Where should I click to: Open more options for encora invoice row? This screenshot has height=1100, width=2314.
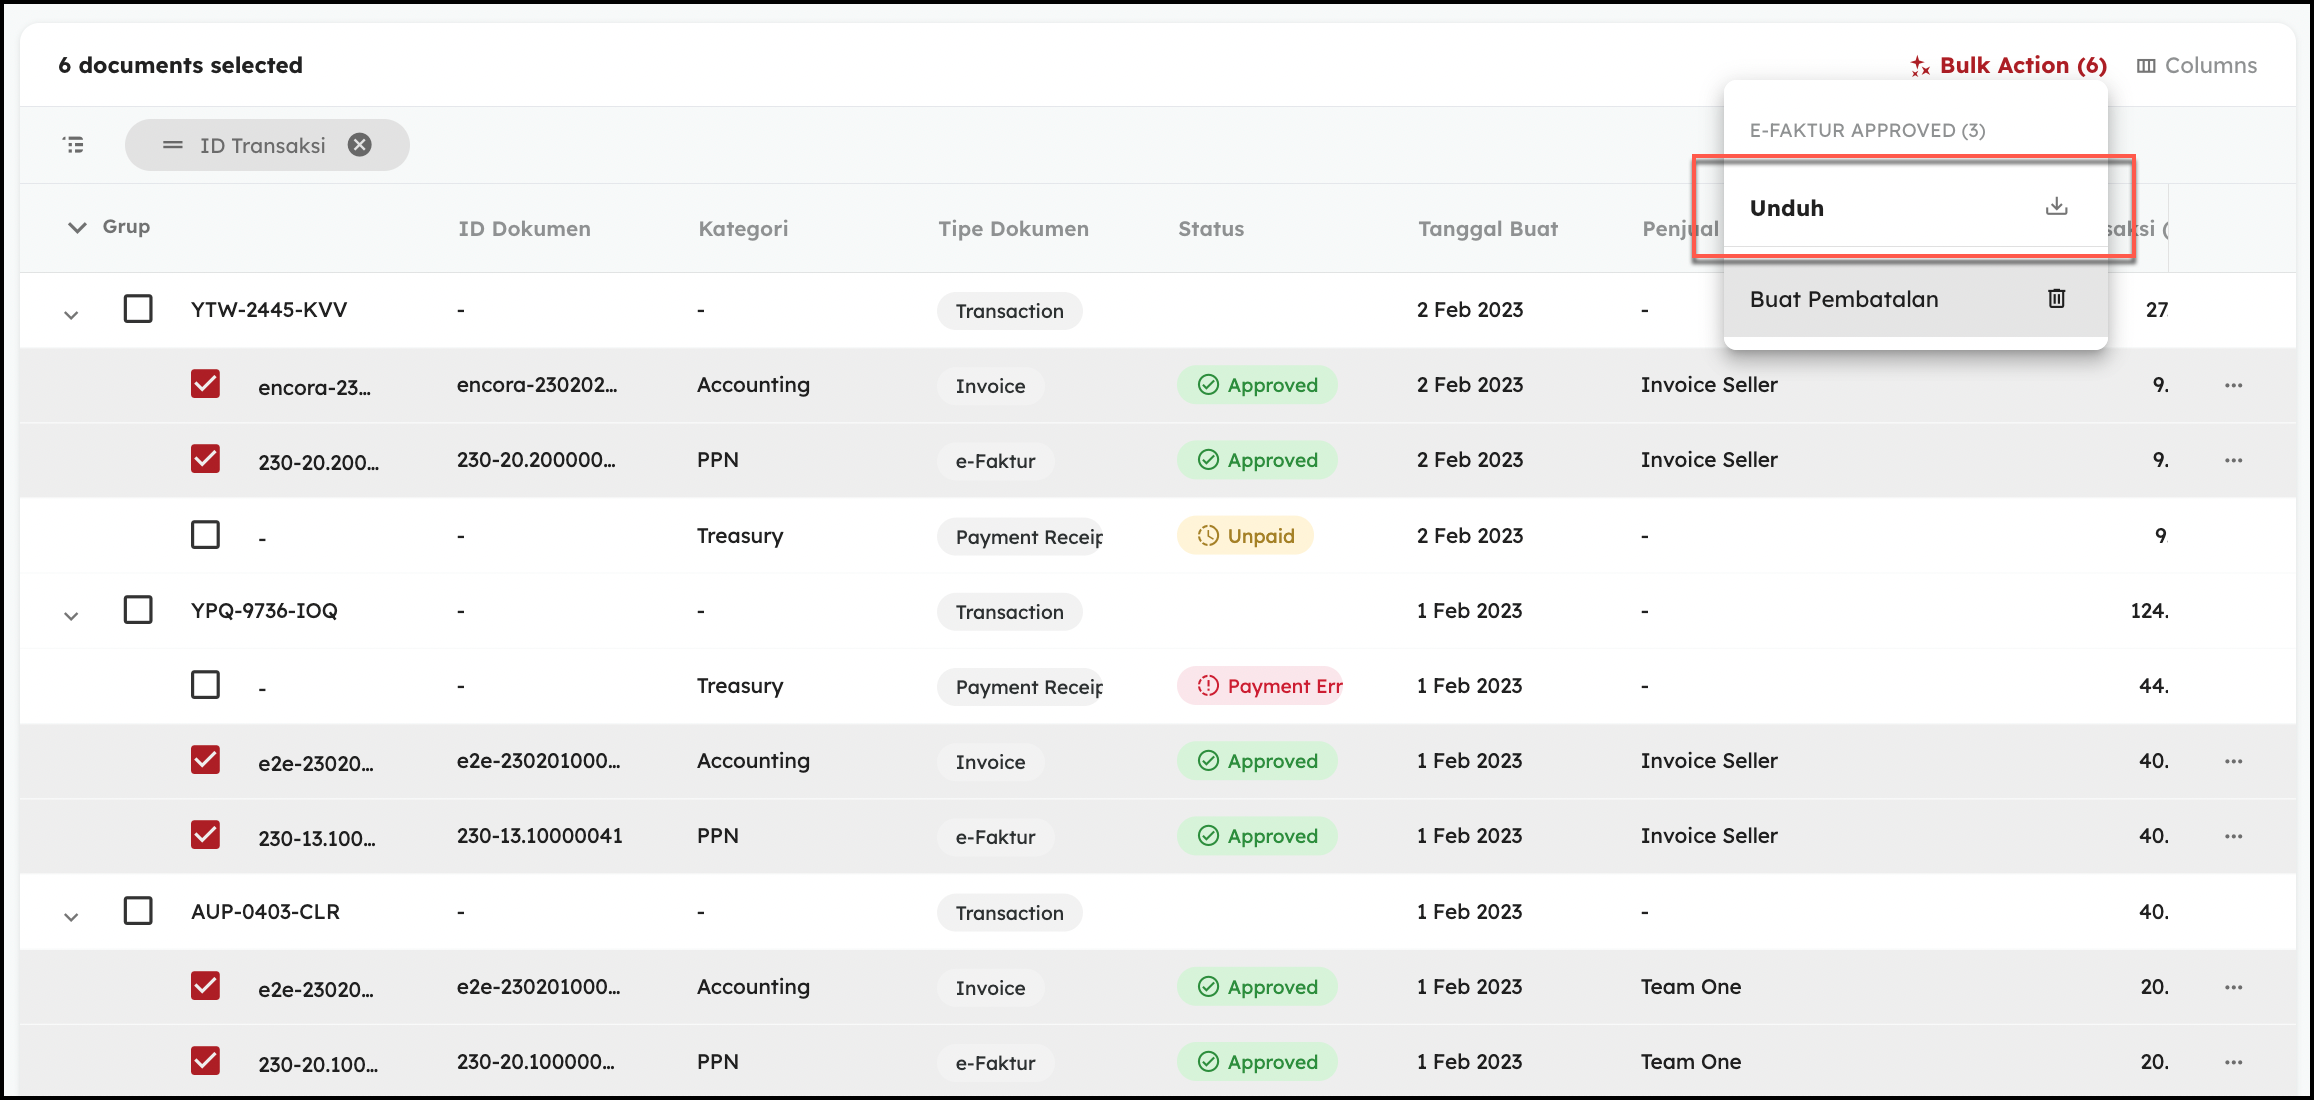[2233, 385]
